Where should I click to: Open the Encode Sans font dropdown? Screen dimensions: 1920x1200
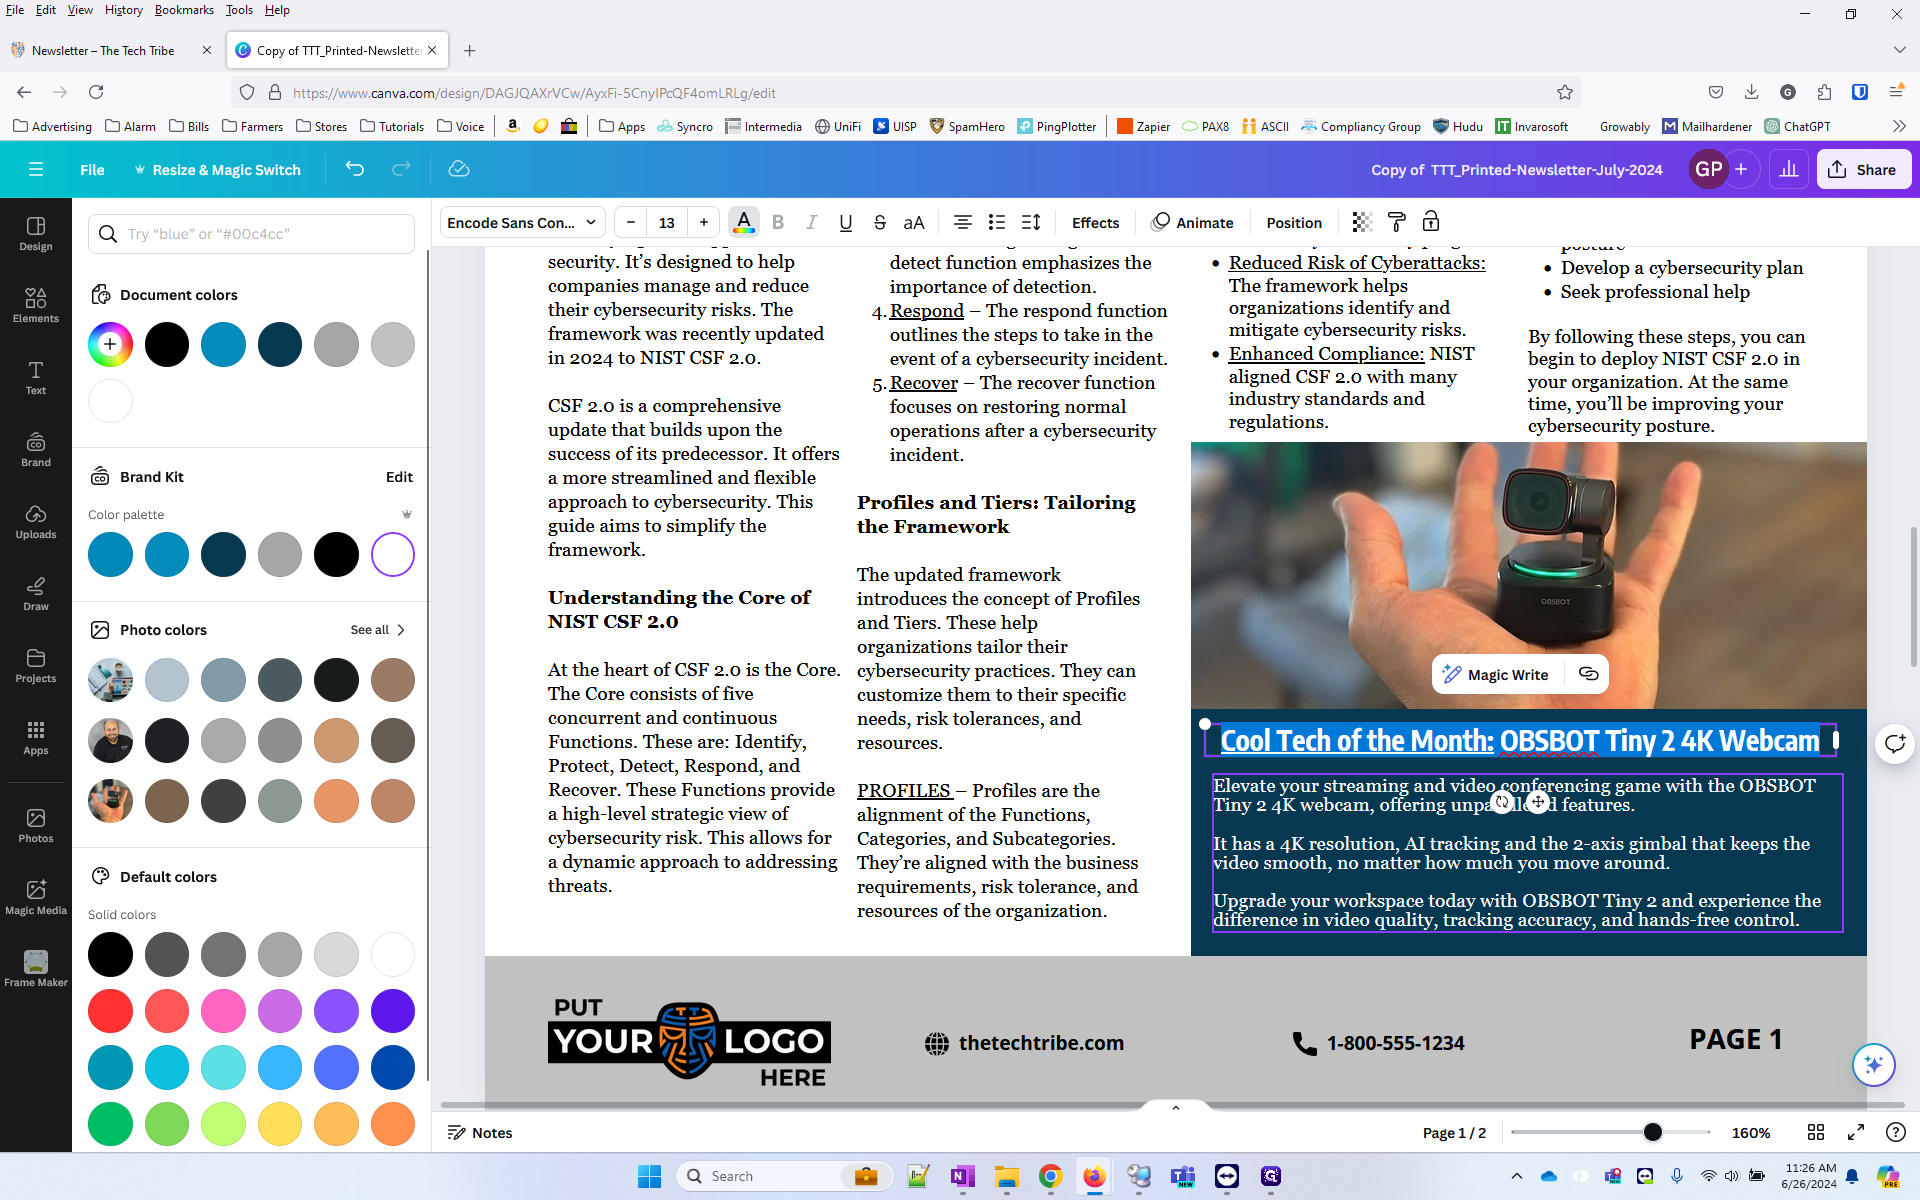(x=521, y=222)
